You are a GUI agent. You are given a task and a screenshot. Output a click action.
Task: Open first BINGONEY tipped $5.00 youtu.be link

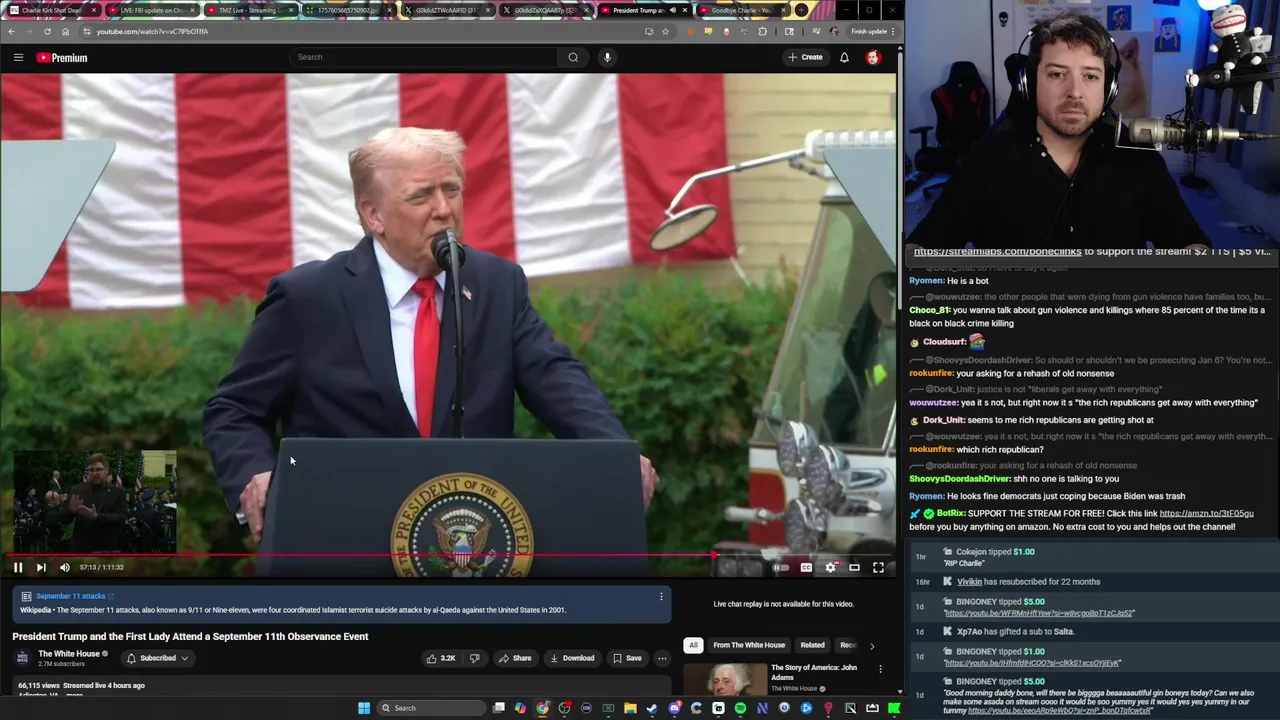click(x=1039, y=613)
